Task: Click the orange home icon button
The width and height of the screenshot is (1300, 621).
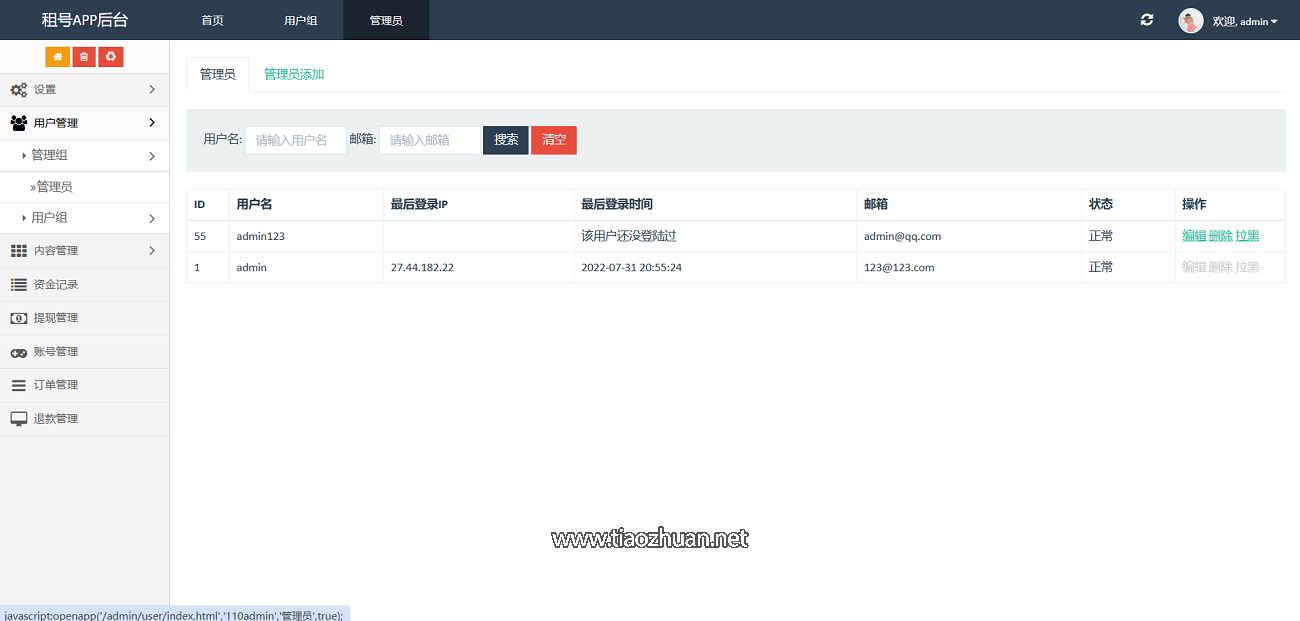Action: pyautogui.click(x=57, y=57)
